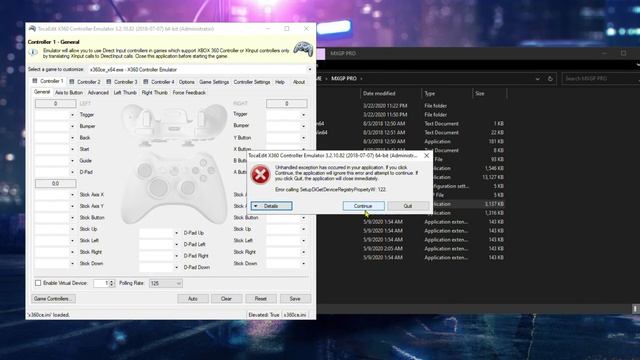The width and height of the screenshot is (640, 360).
Task: Open the Options tab
Action: click(x=187, y=82)
